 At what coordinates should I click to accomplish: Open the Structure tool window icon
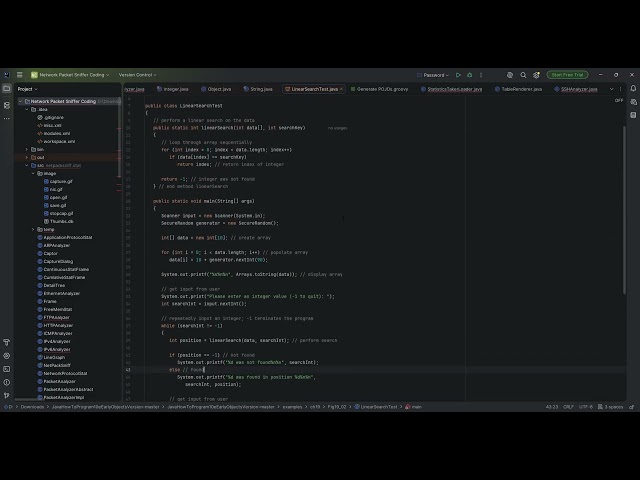7,105
